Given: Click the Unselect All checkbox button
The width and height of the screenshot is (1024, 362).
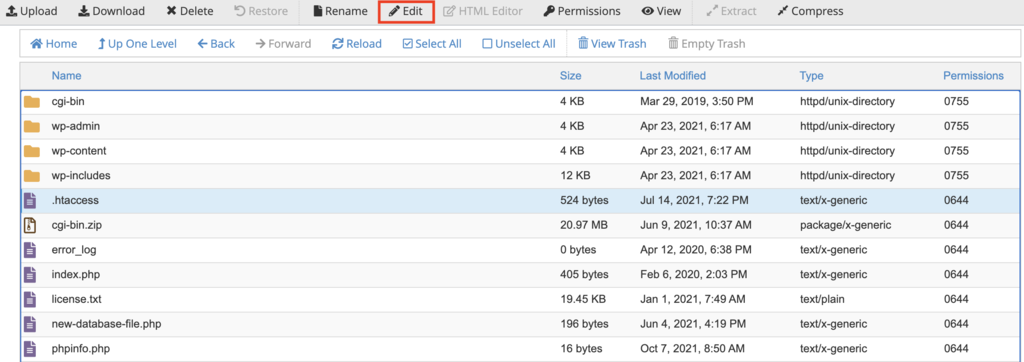Looking at the screenshot, I should click(519, 44).
